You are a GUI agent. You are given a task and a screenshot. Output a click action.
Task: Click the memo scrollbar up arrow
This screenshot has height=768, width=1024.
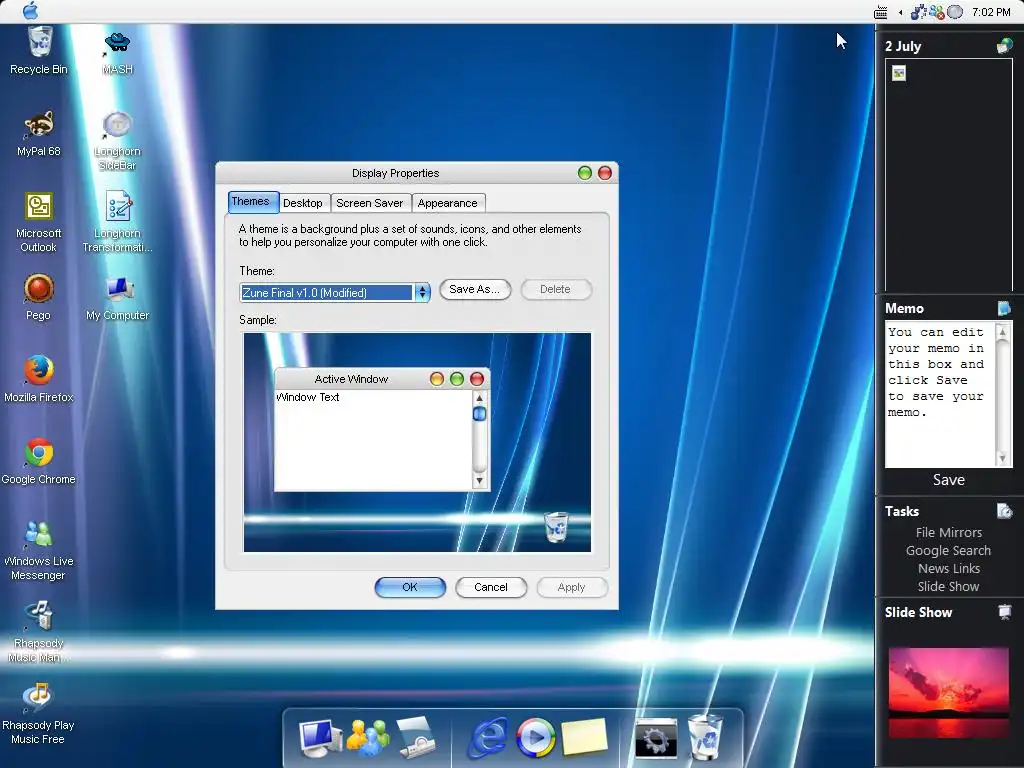click(x=1002, y=332)
